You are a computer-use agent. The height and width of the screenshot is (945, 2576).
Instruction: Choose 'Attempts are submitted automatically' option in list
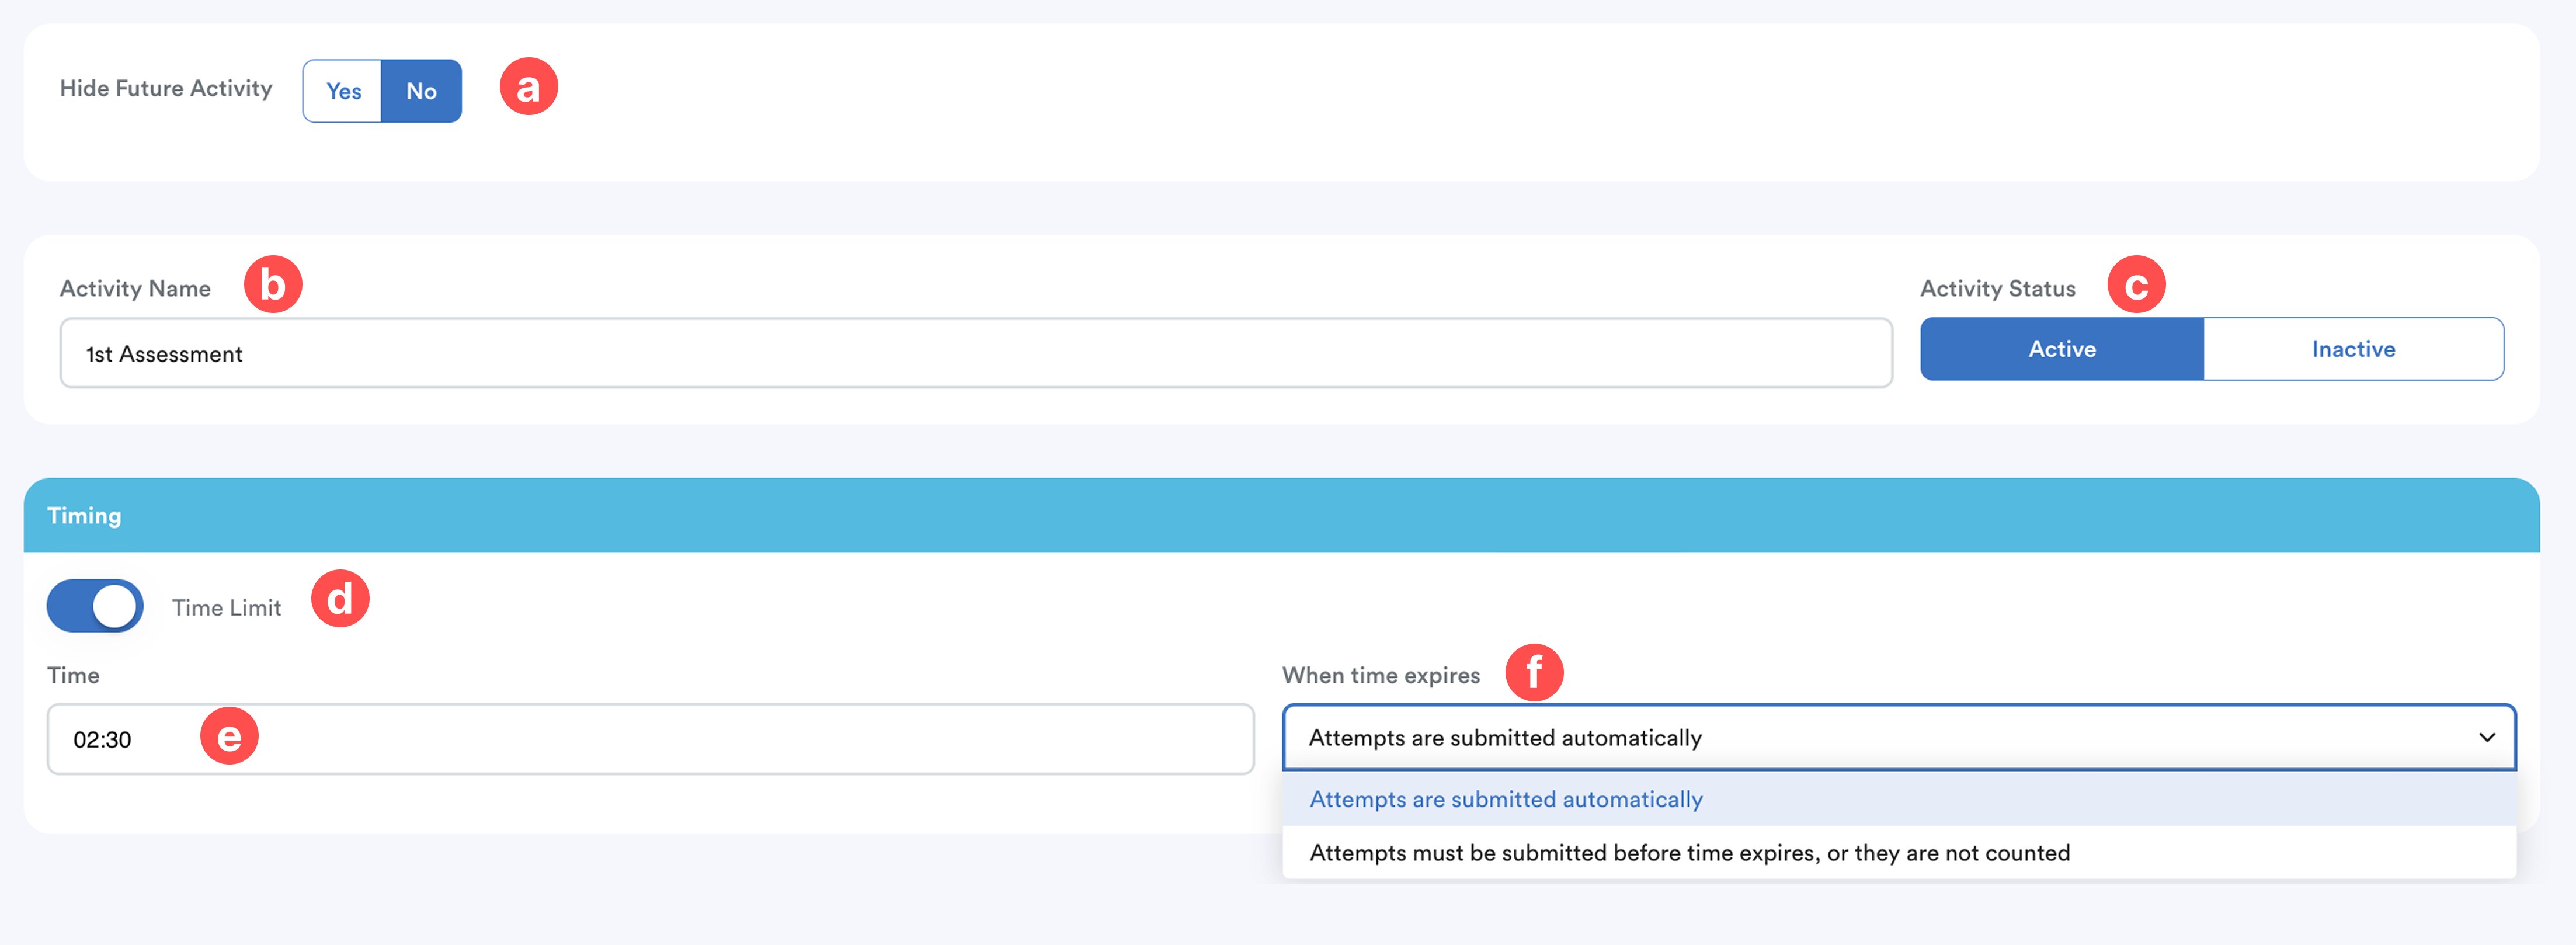pos(1506,799)
